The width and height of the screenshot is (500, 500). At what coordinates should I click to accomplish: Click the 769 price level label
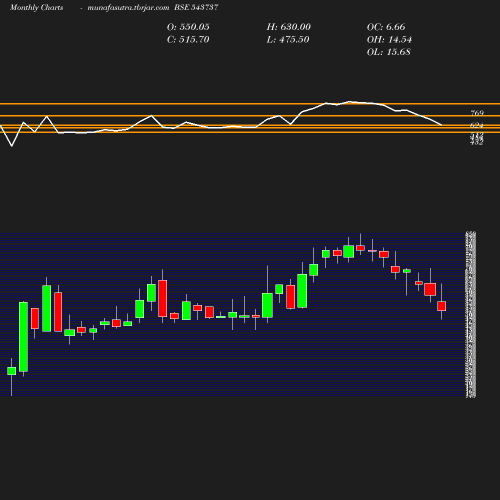click(477, 113)
